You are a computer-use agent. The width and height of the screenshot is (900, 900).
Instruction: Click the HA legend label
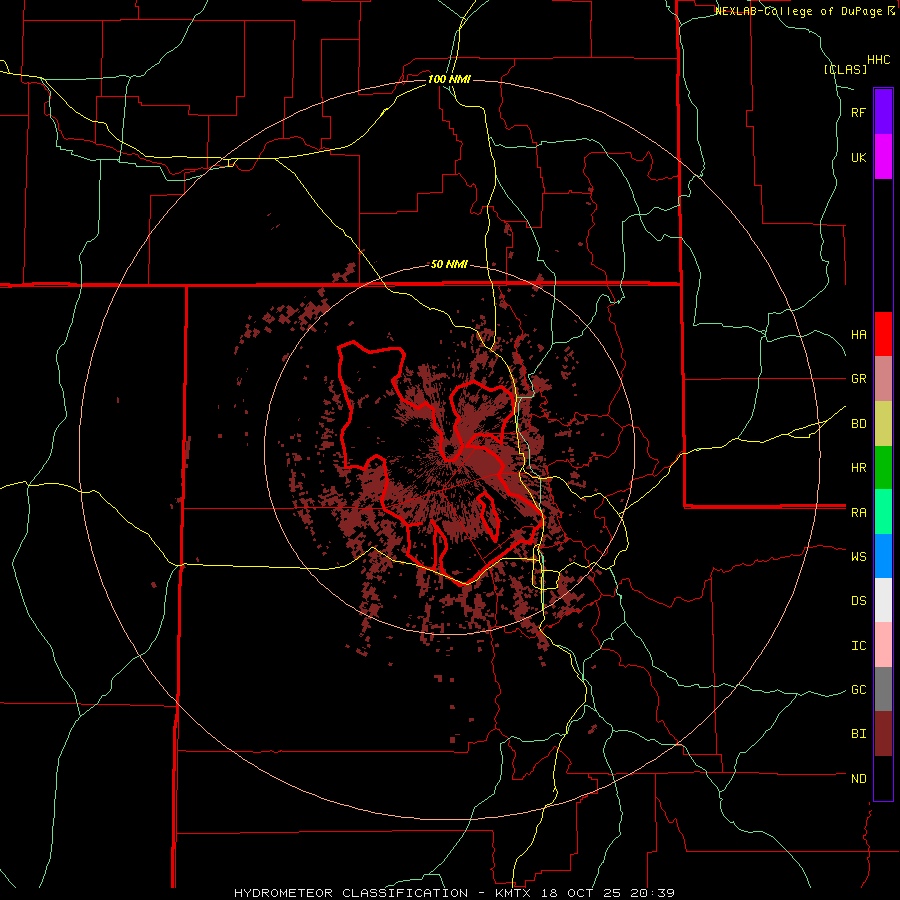[x=858, y=334]
